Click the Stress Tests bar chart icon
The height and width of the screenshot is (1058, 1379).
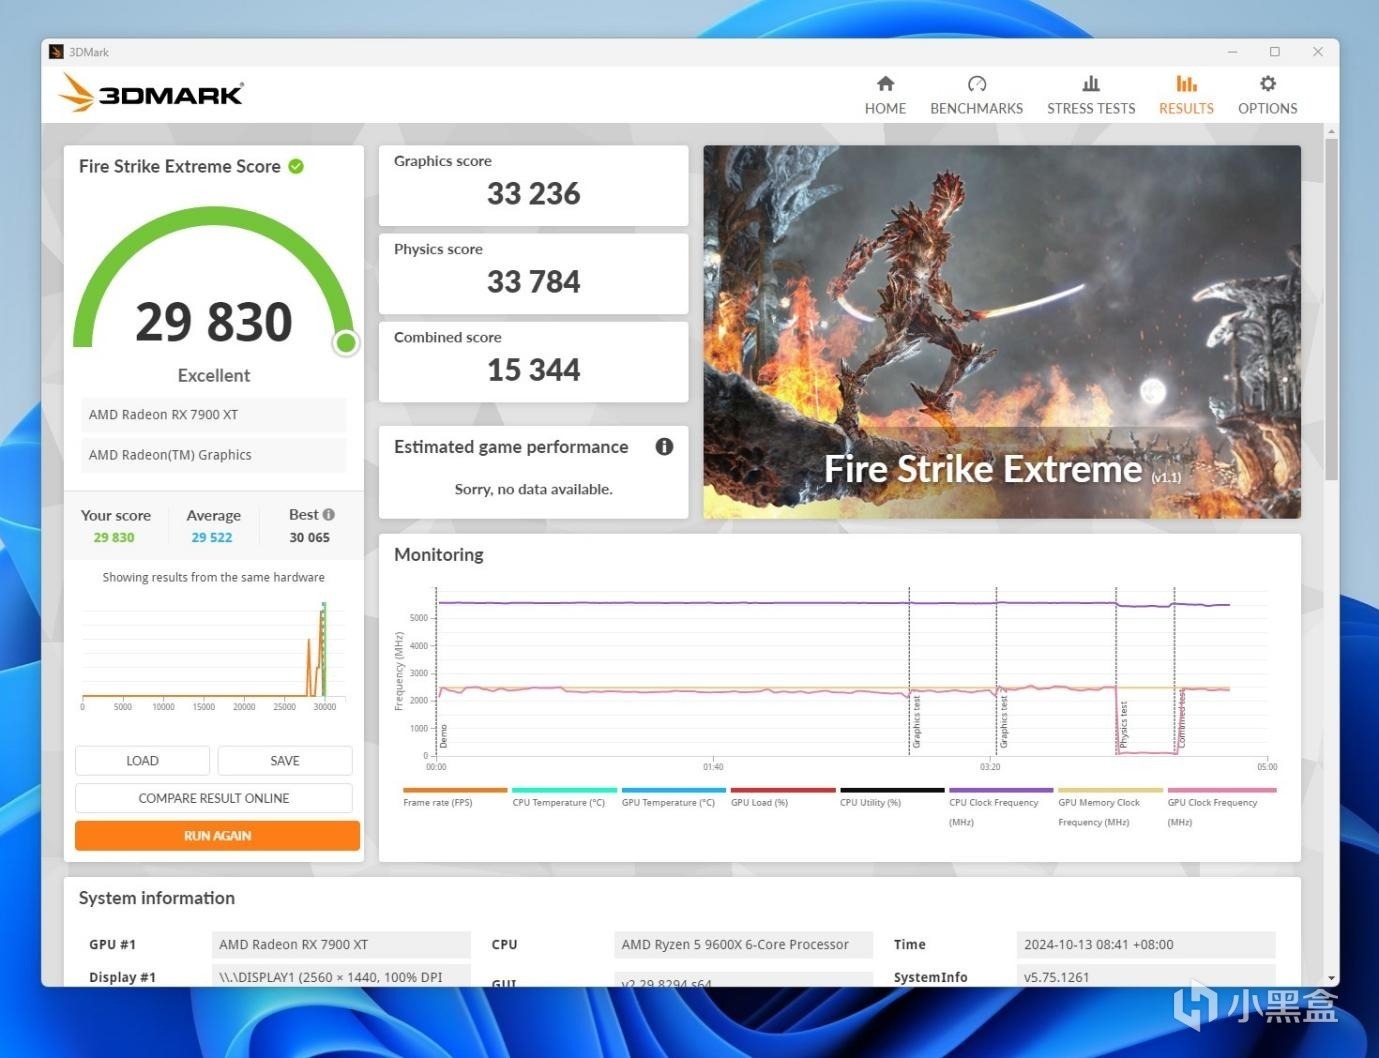tap(1091, 84)
